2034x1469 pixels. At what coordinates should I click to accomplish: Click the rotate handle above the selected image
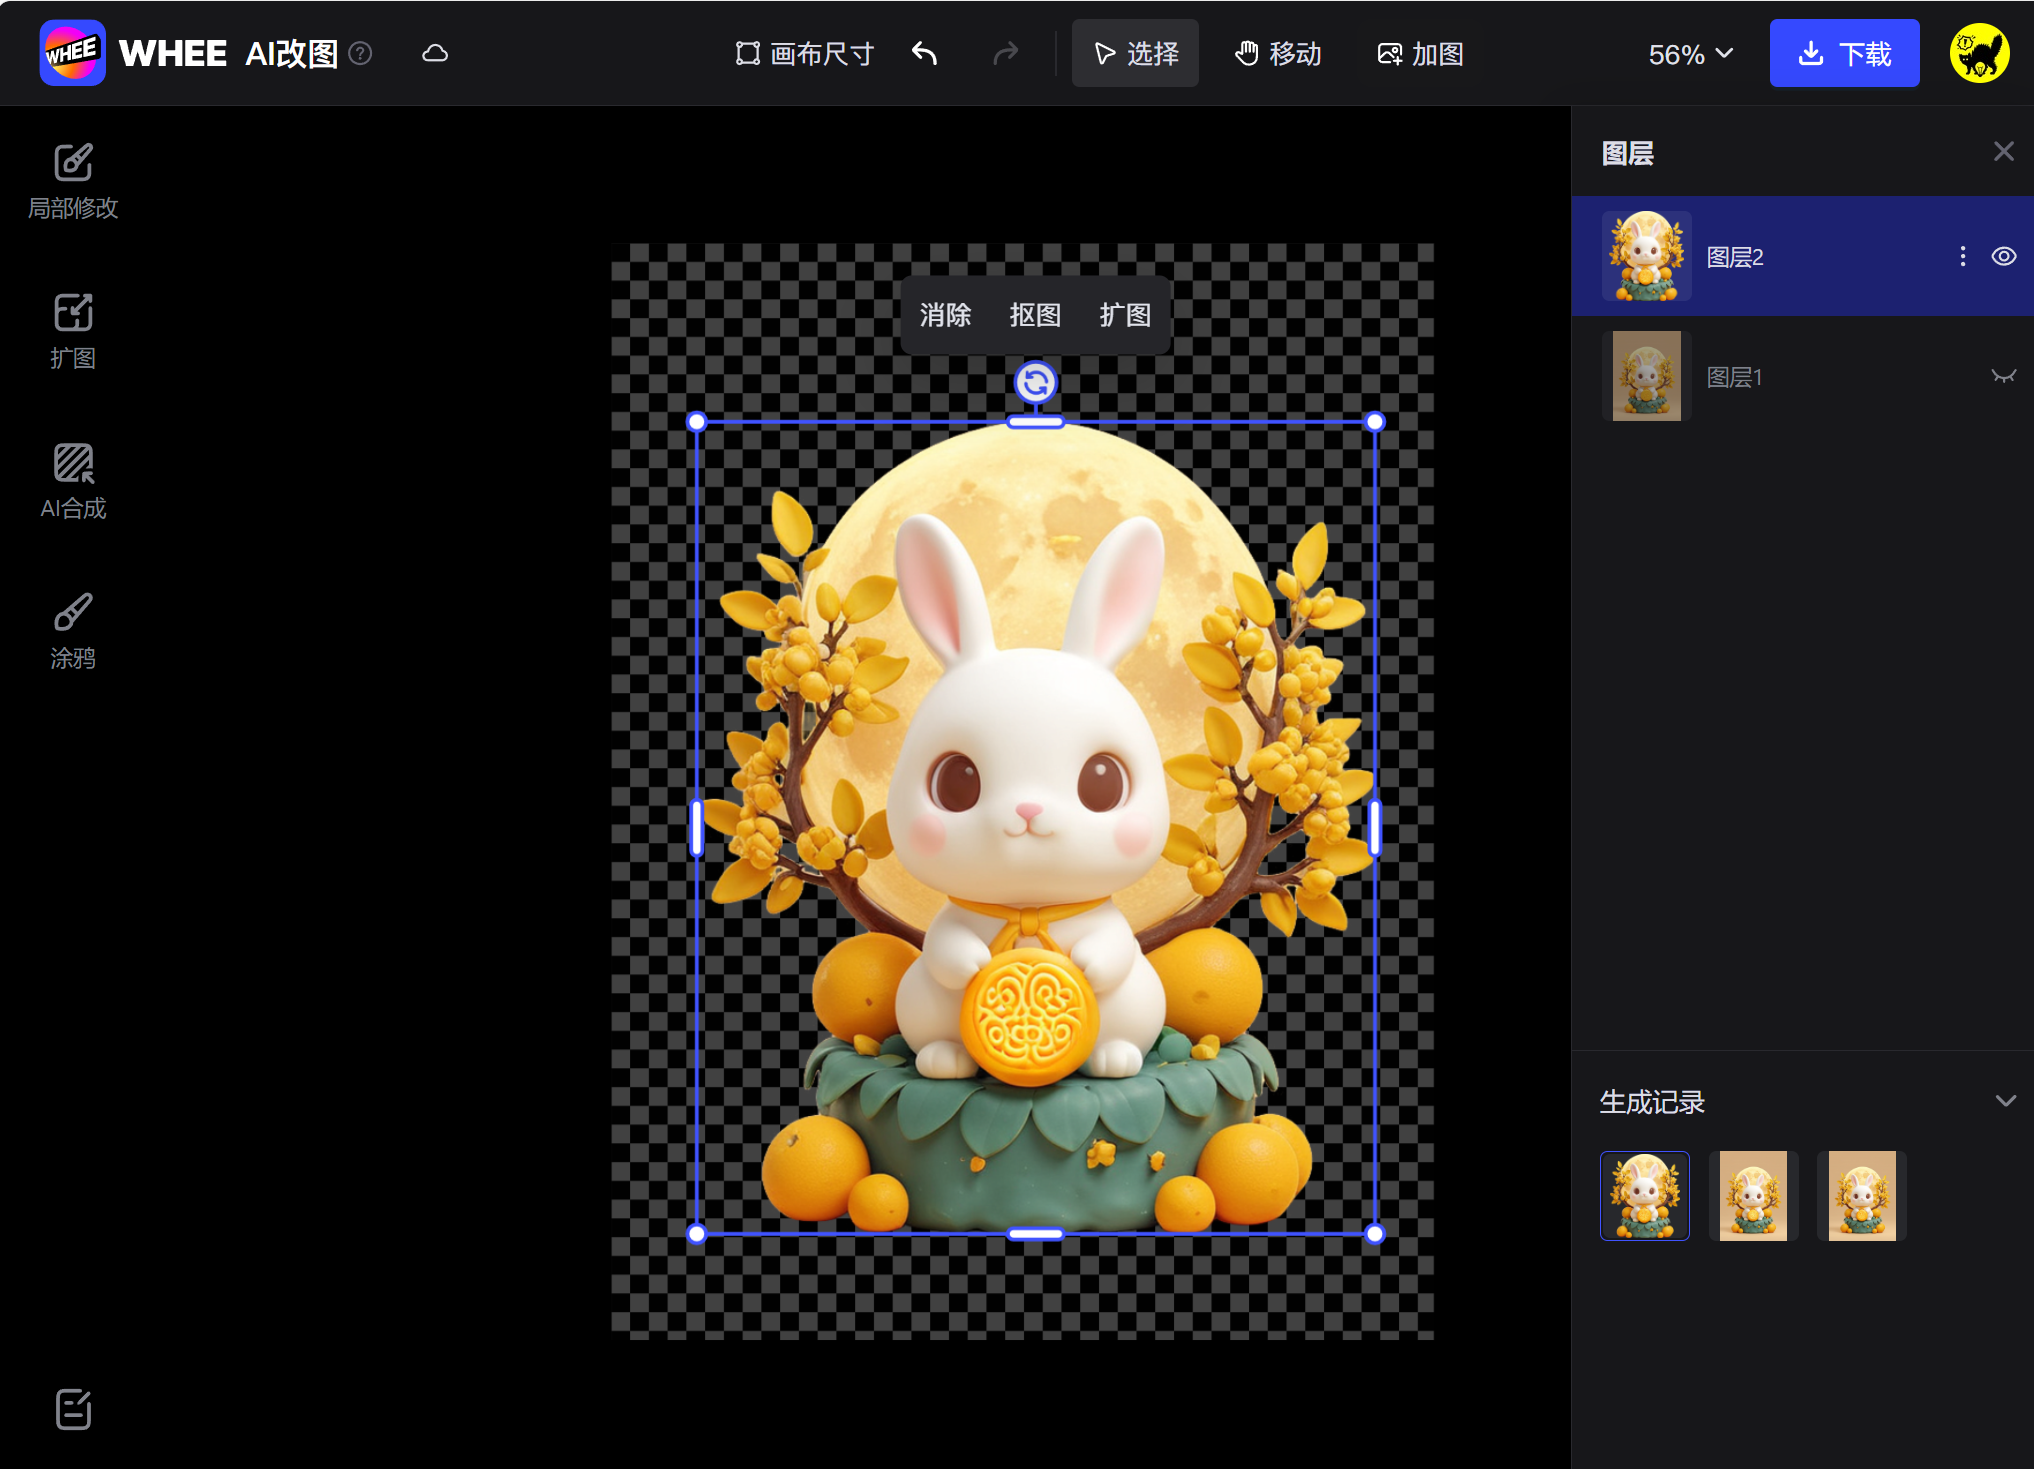[x=1035, y=383]
